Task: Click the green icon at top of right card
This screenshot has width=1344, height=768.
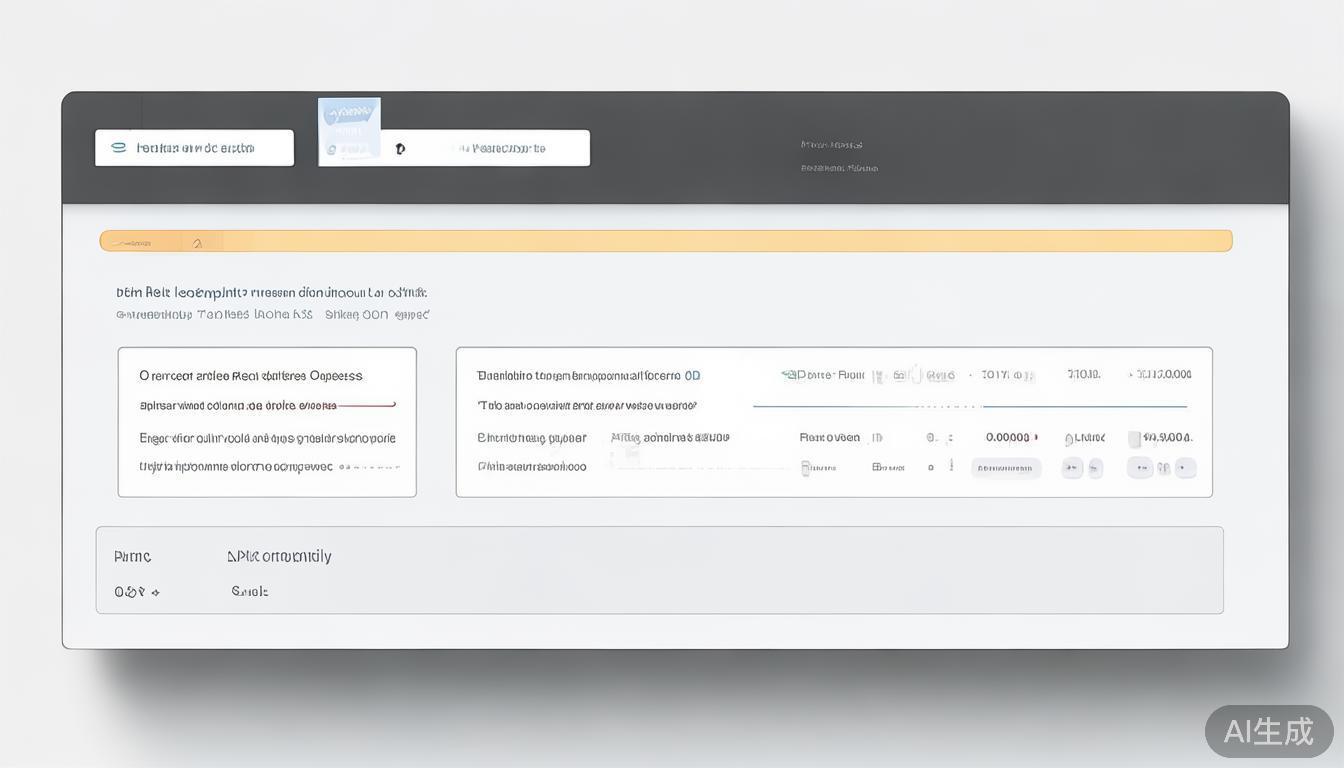Action: [788, 375]
